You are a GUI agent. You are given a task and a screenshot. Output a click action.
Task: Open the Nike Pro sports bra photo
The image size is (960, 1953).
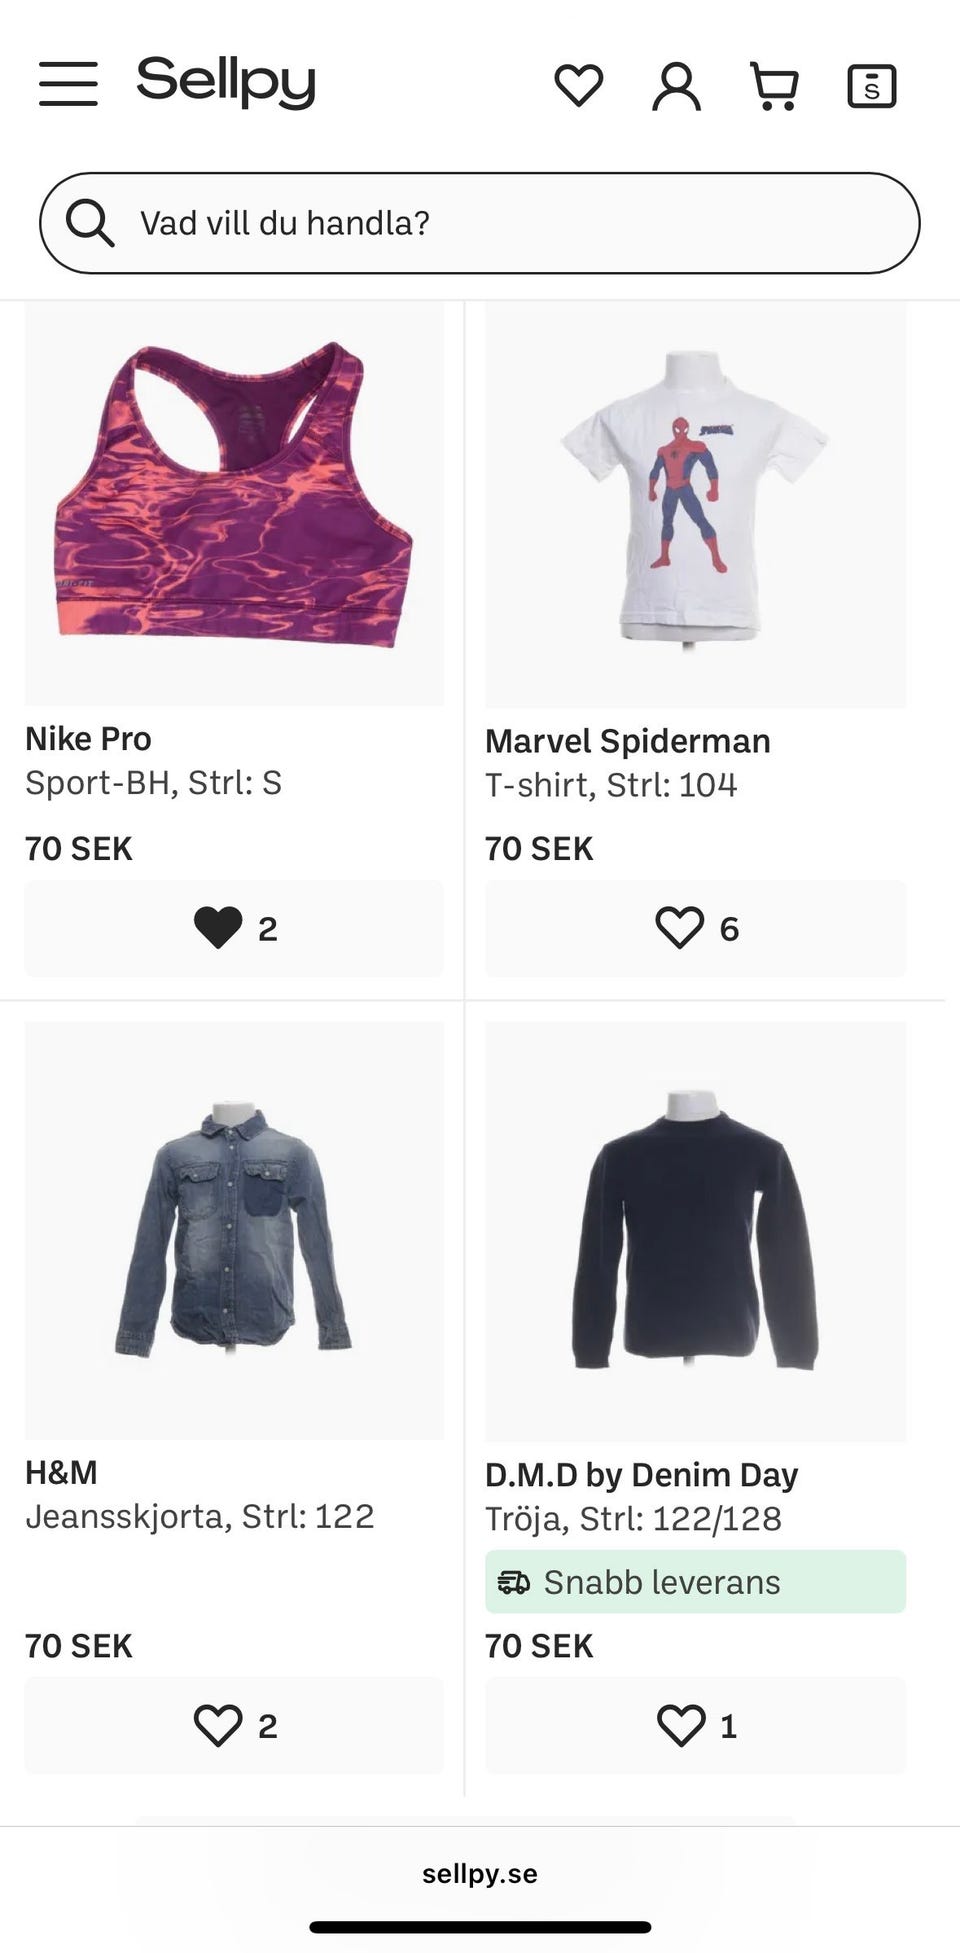234,503
